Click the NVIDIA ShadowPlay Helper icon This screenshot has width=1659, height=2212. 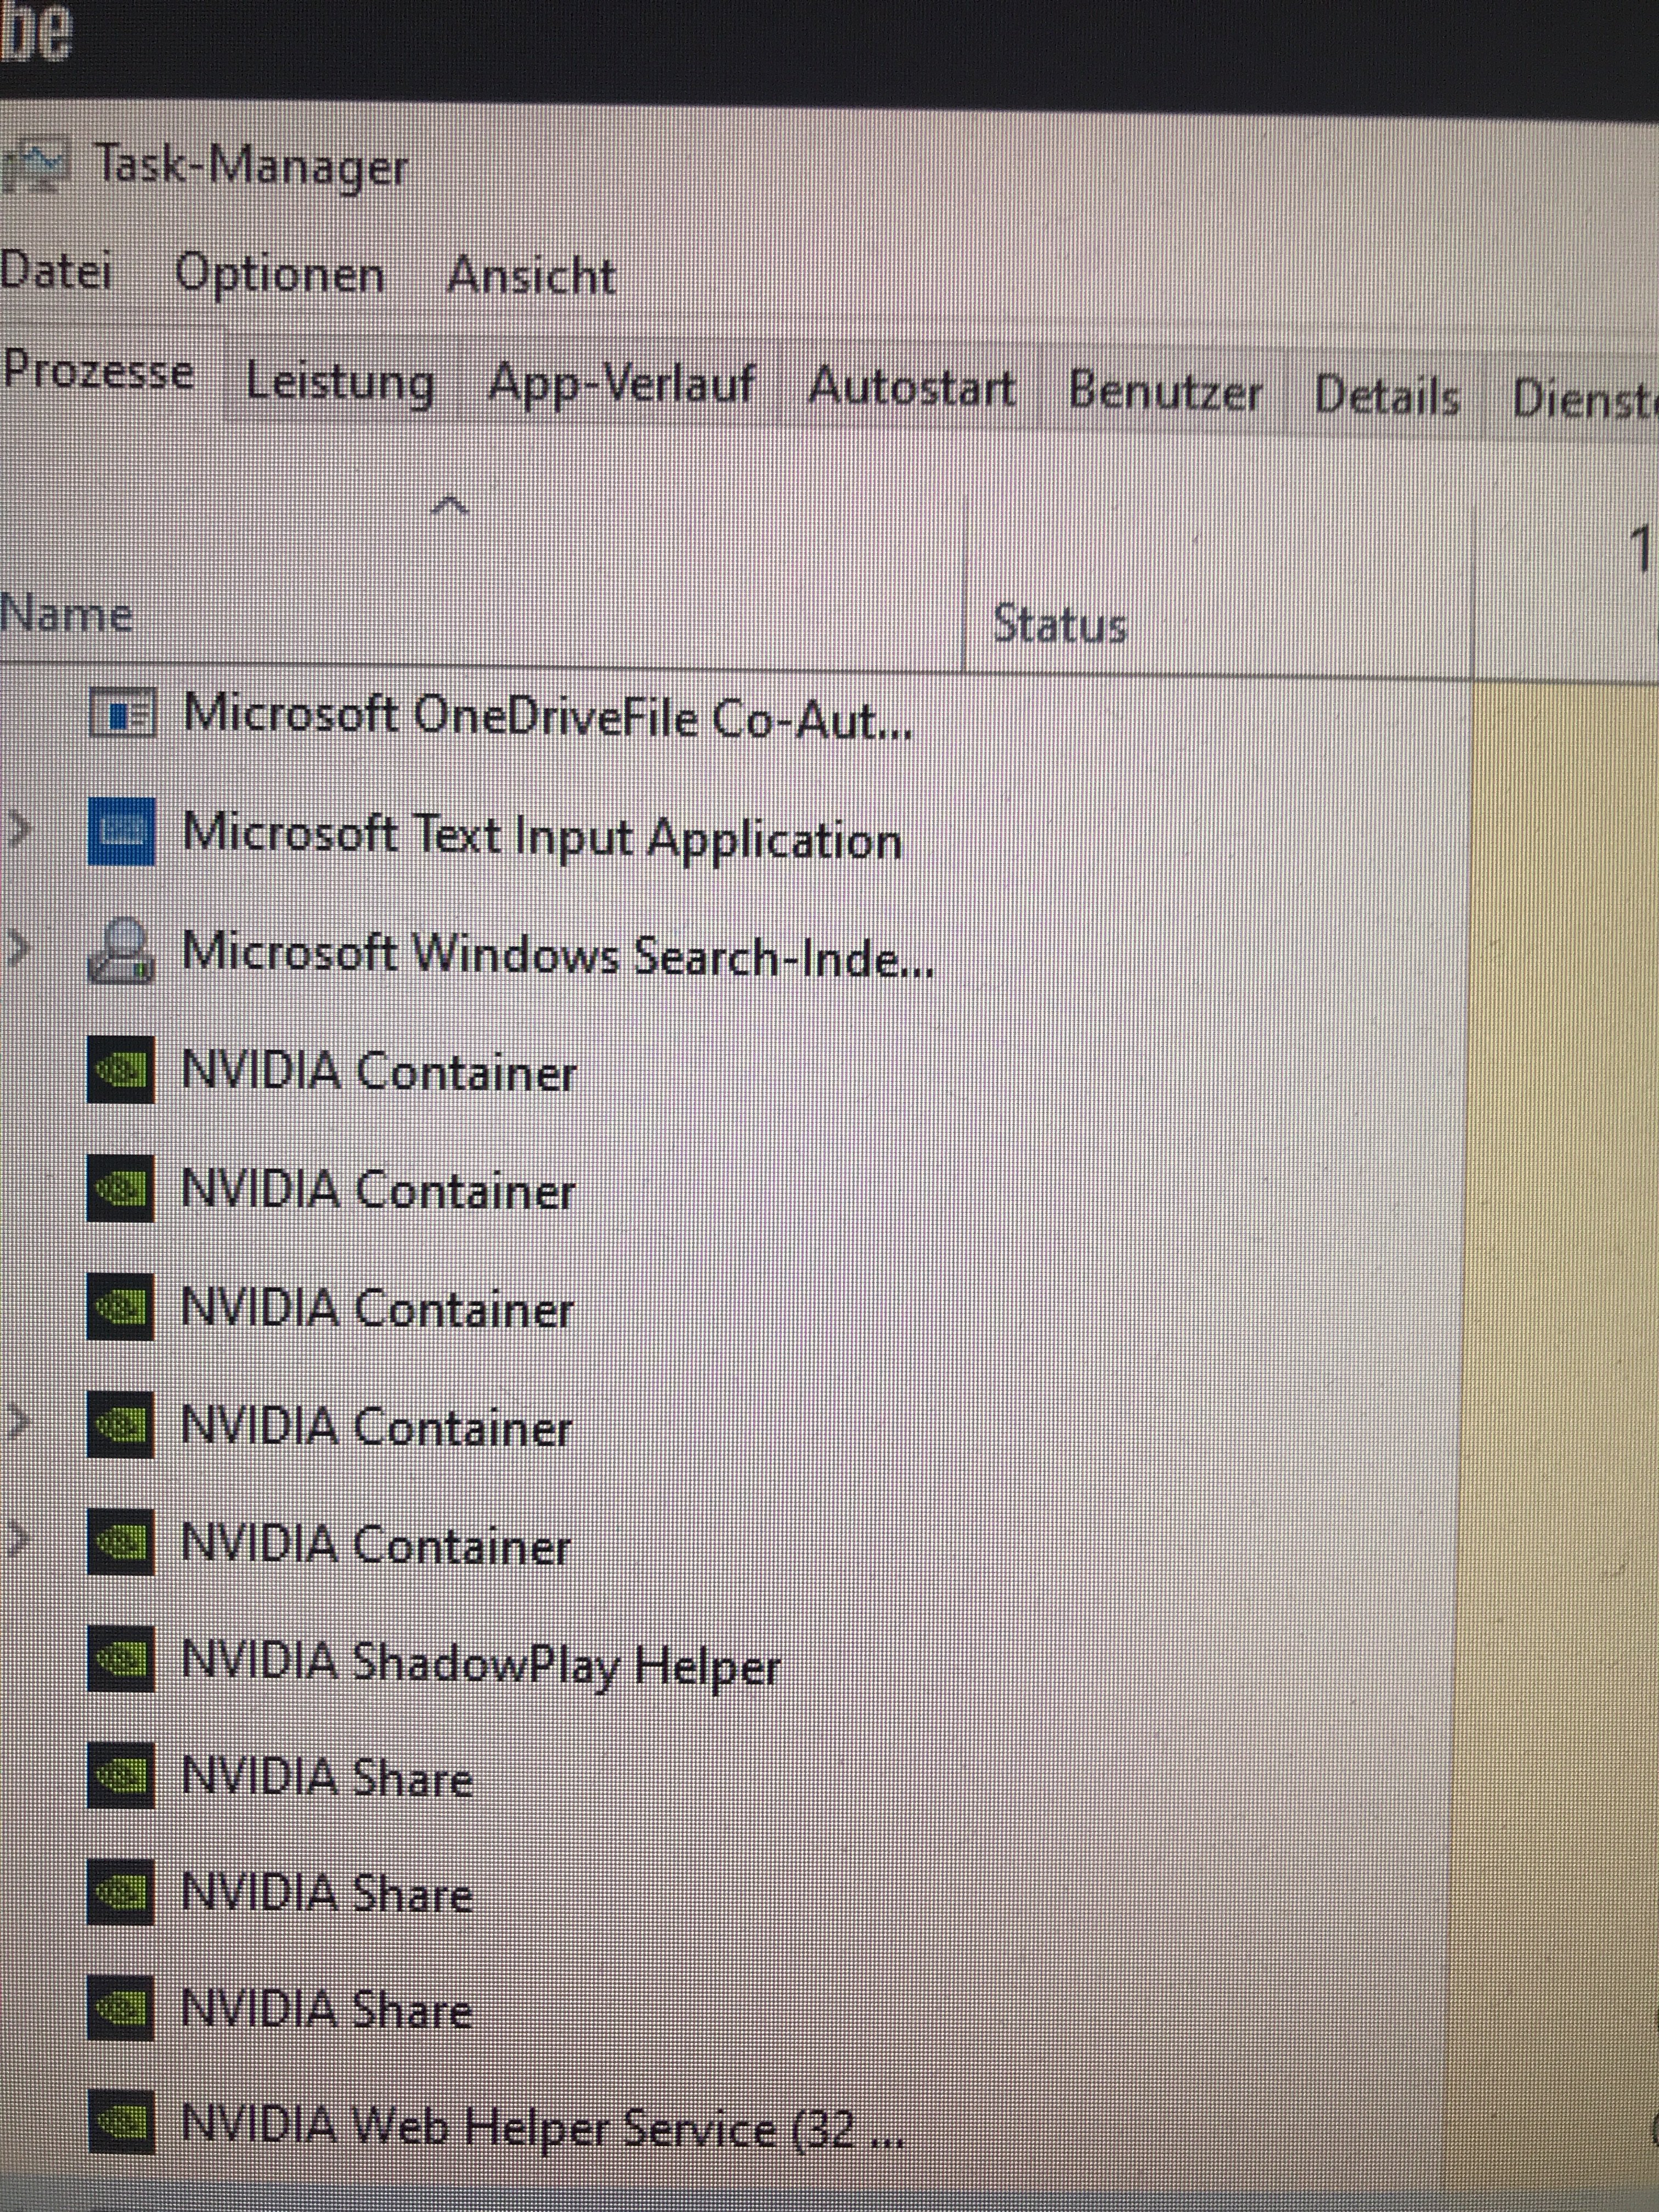coord(121,1659)
